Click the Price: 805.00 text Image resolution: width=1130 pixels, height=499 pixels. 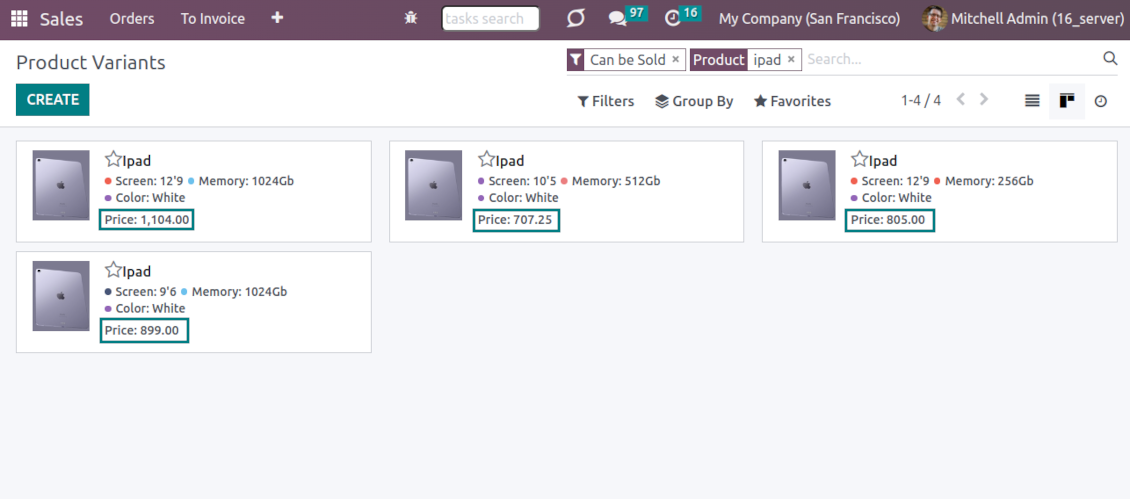(889, 220)
